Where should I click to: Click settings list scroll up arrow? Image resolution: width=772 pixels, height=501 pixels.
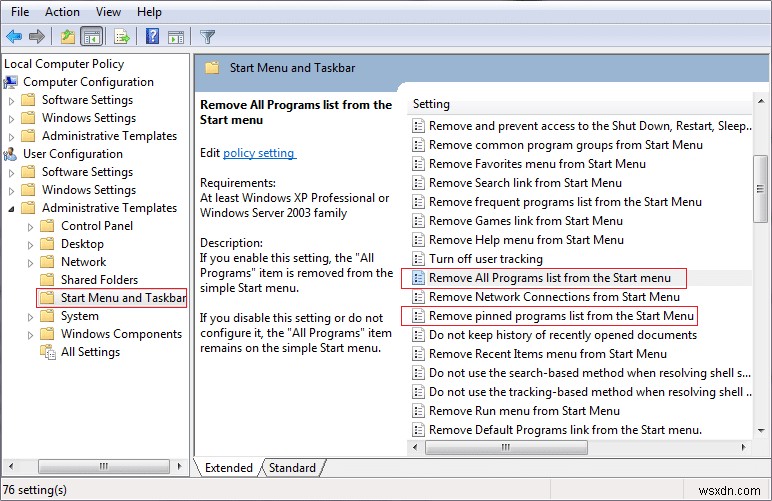[x=761, y=101]
